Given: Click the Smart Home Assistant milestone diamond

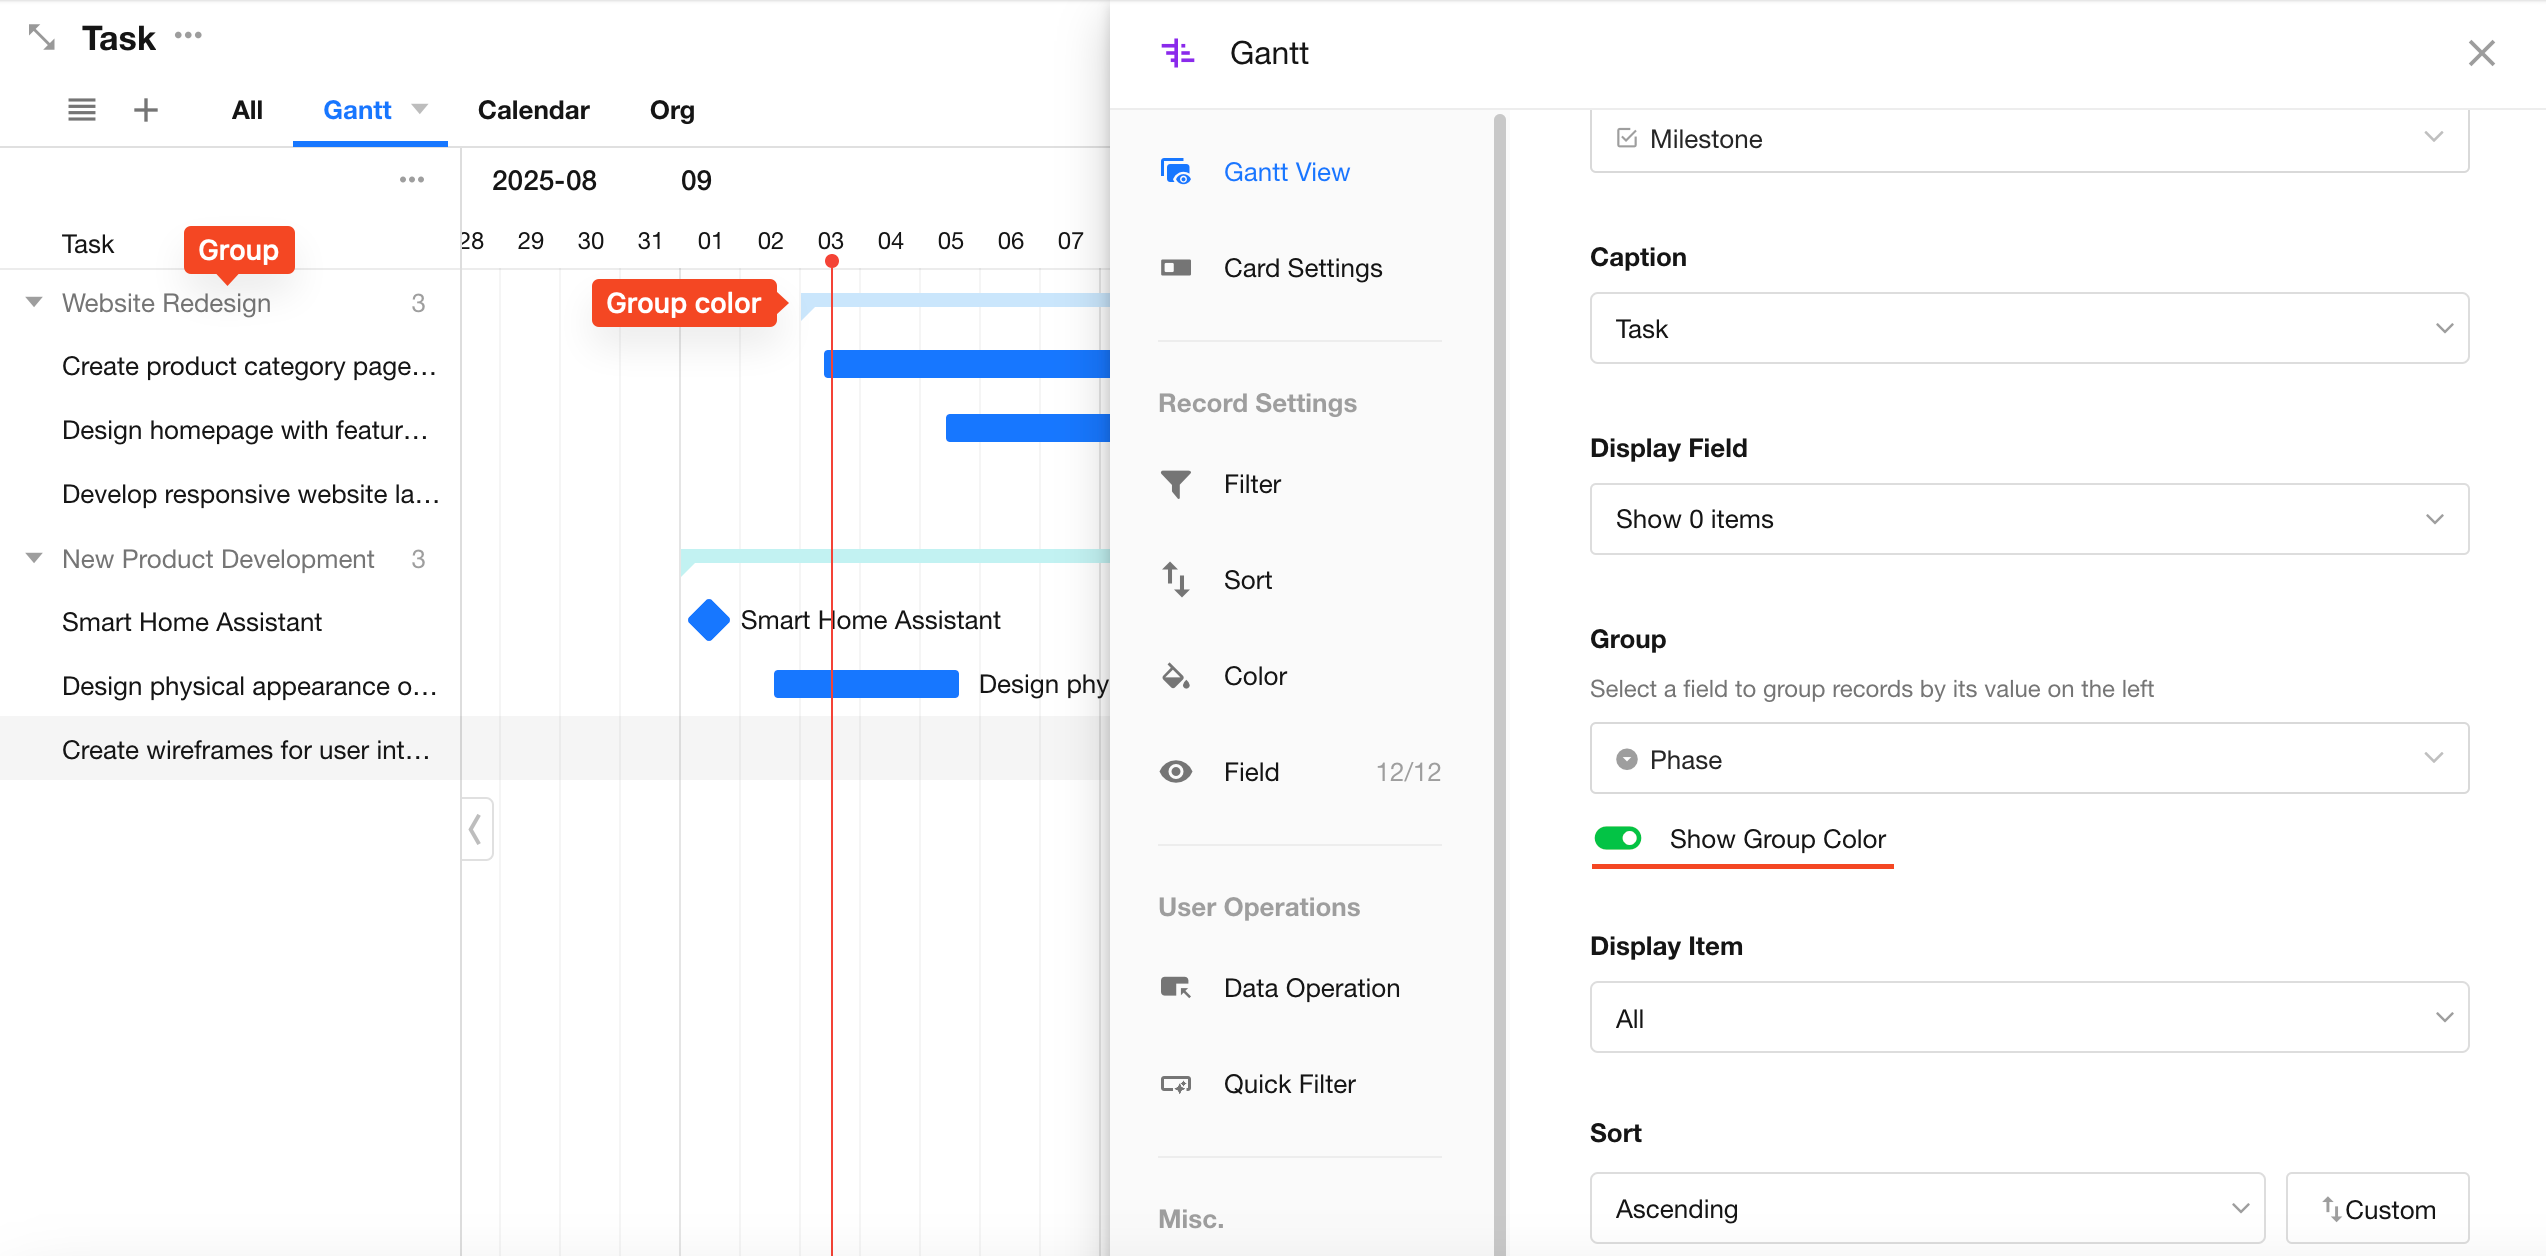Looking at the screenshot, I should tap(709, 620).
